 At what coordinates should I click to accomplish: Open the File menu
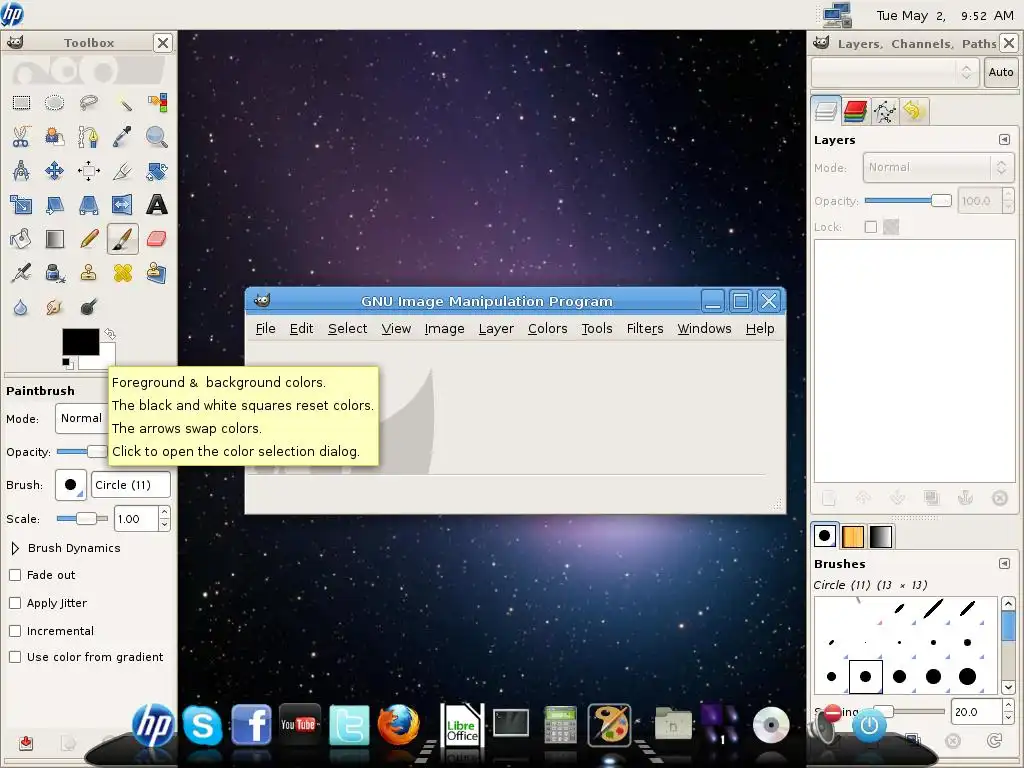(x=265, y=328)
